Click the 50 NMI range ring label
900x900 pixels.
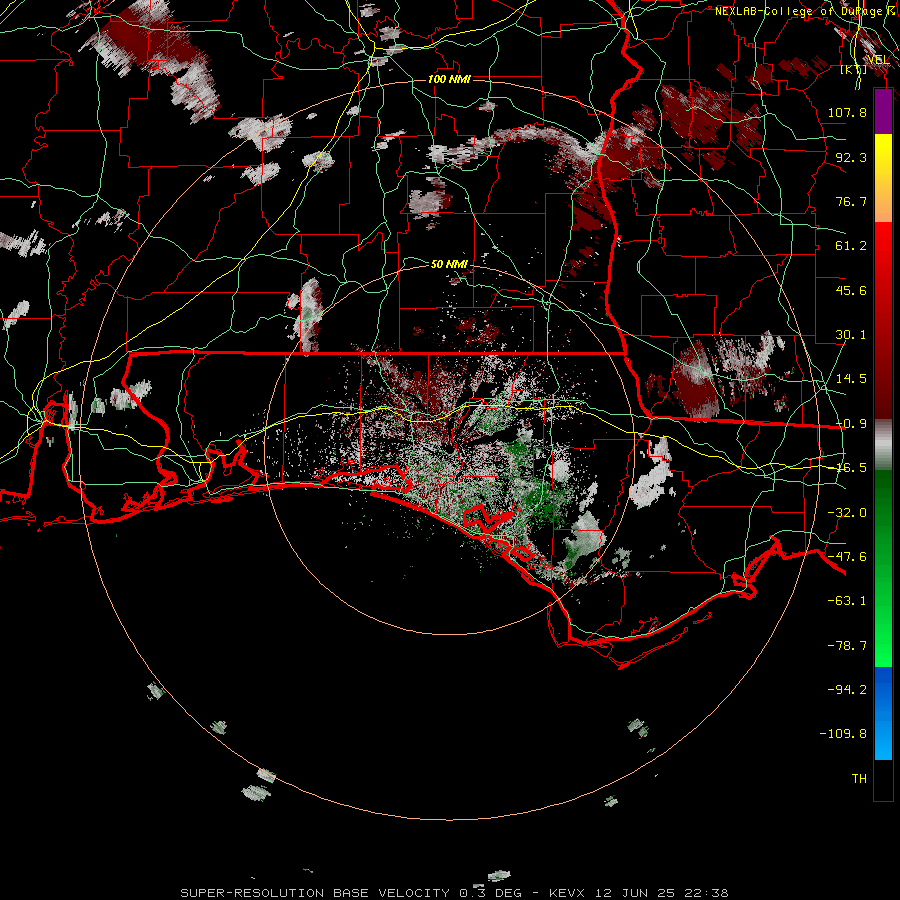click(x=449, y=264)
